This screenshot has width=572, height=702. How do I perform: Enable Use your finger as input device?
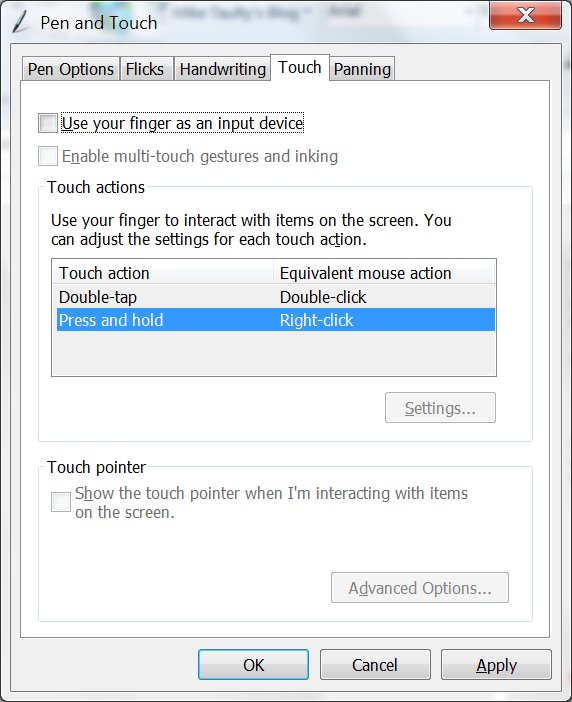(48, 123)
